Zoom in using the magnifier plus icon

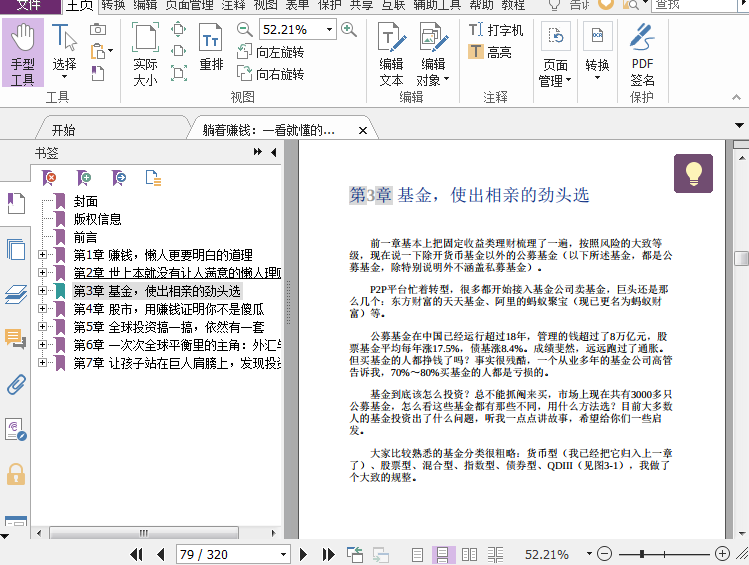point(349,30)
